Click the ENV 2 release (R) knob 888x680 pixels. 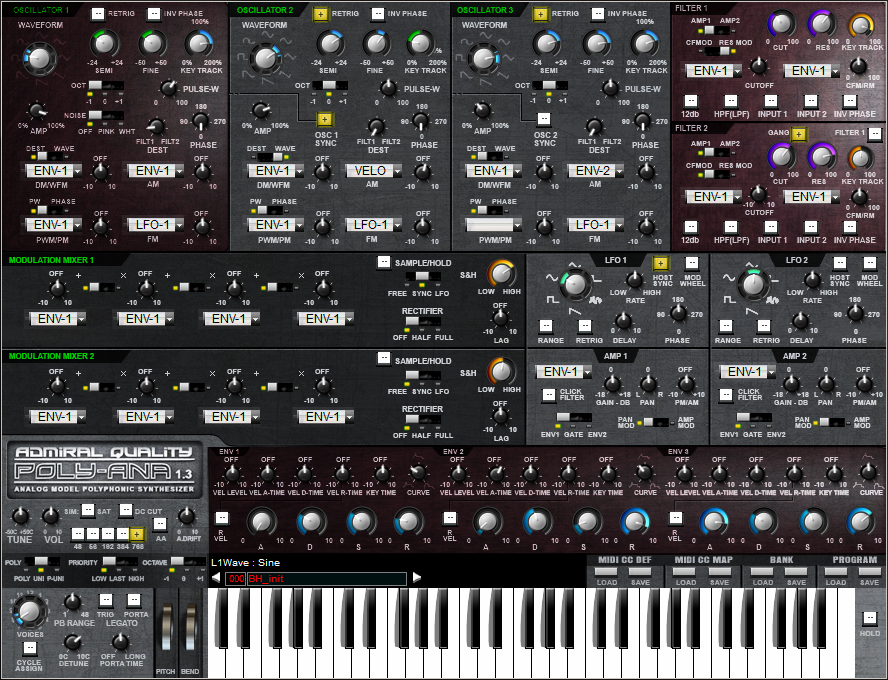click(634, 521)
